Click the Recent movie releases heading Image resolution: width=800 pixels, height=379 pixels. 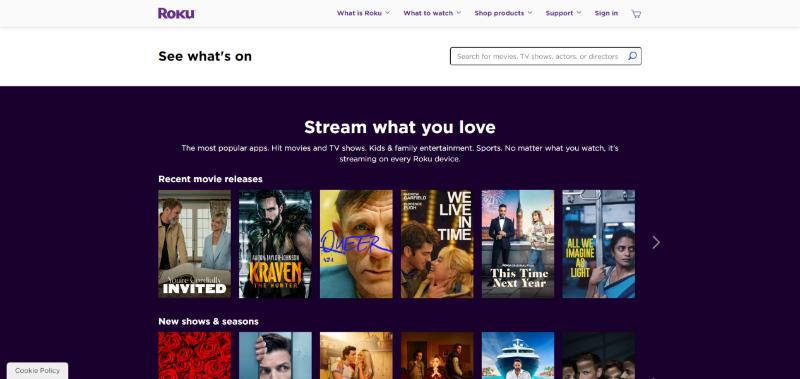210,179
